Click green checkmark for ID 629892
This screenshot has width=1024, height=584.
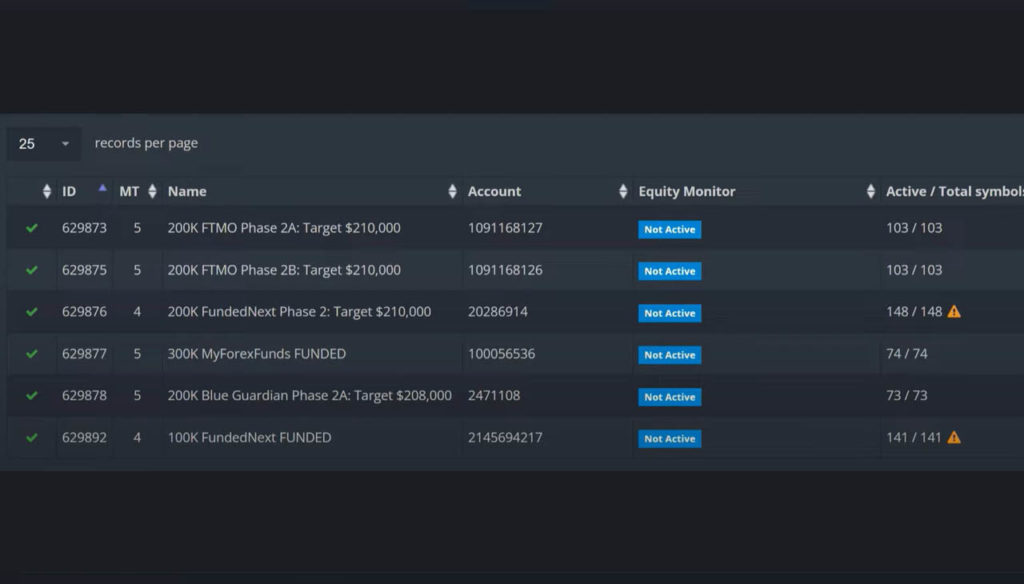coord(31,438)
